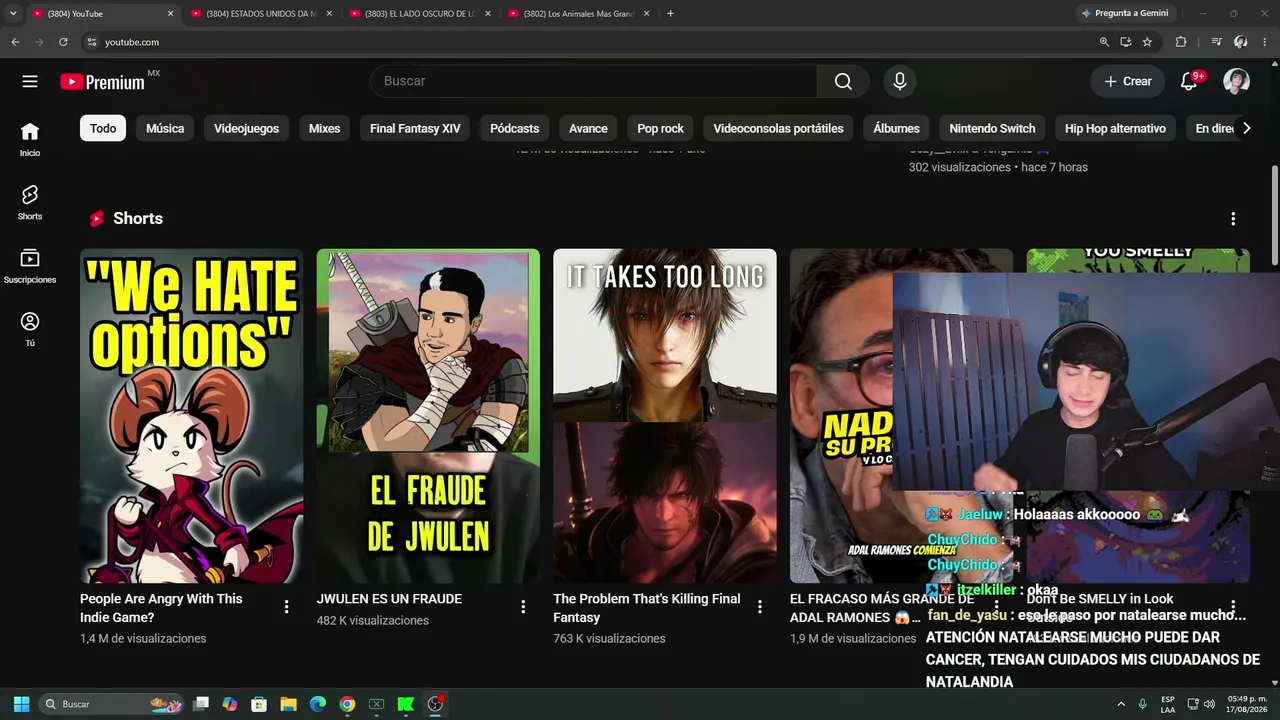Viewport: 1280px width, 720px height.
Task: Switch to 'Los Animales Mas Grand' tab
Action: click(580, 13)
